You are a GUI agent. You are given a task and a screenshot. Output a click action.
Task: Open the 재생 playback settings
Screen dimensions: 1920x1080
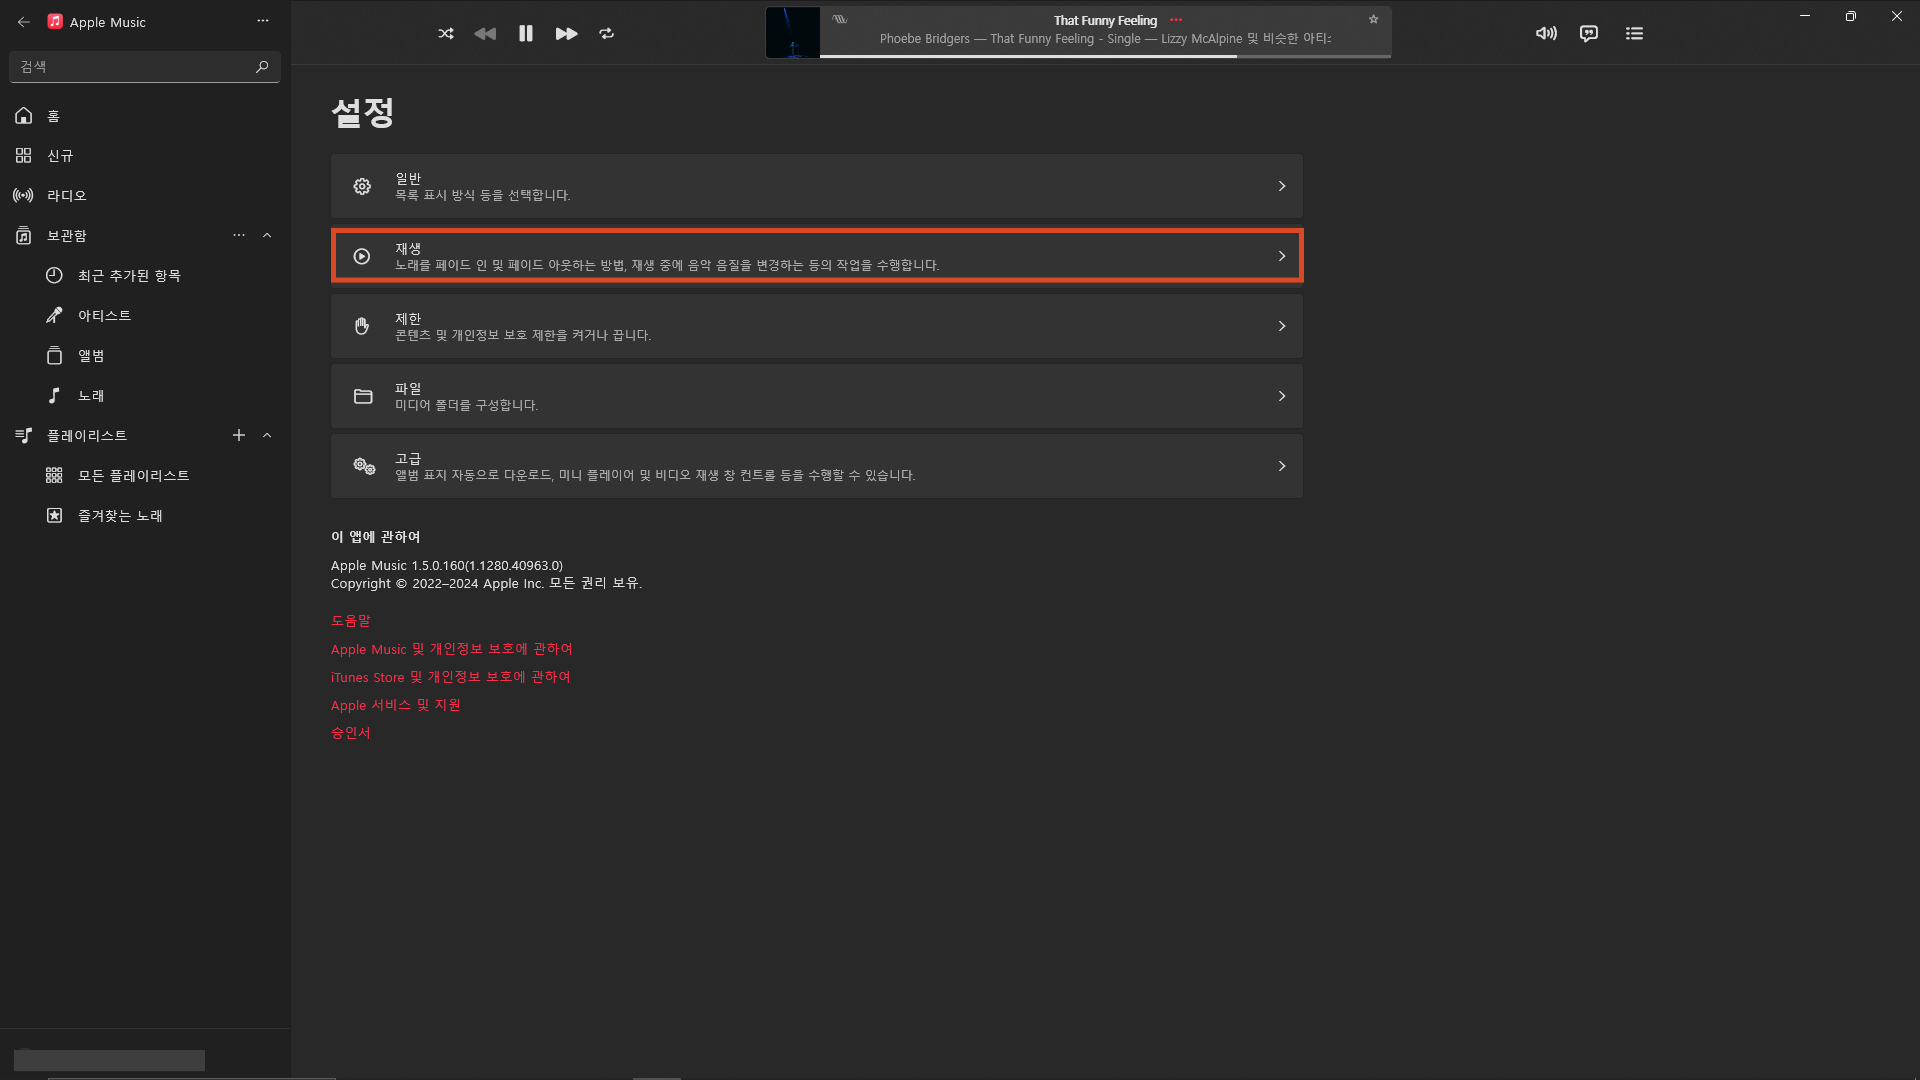point(816,256)
